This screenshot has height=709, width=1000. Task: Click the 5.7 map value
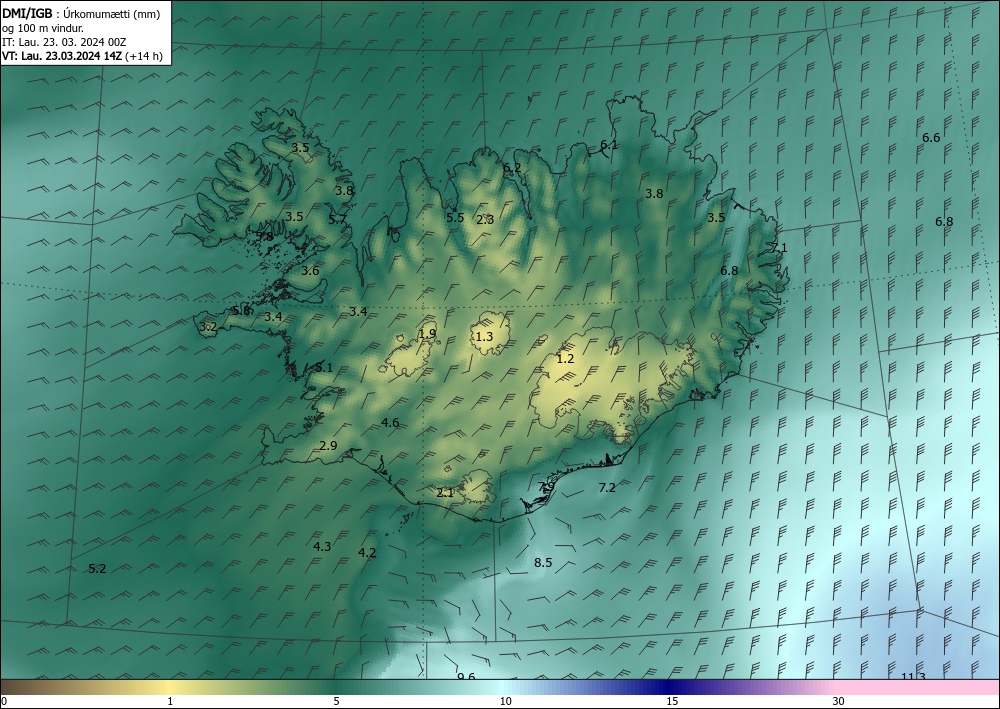[x=337, y=220]
